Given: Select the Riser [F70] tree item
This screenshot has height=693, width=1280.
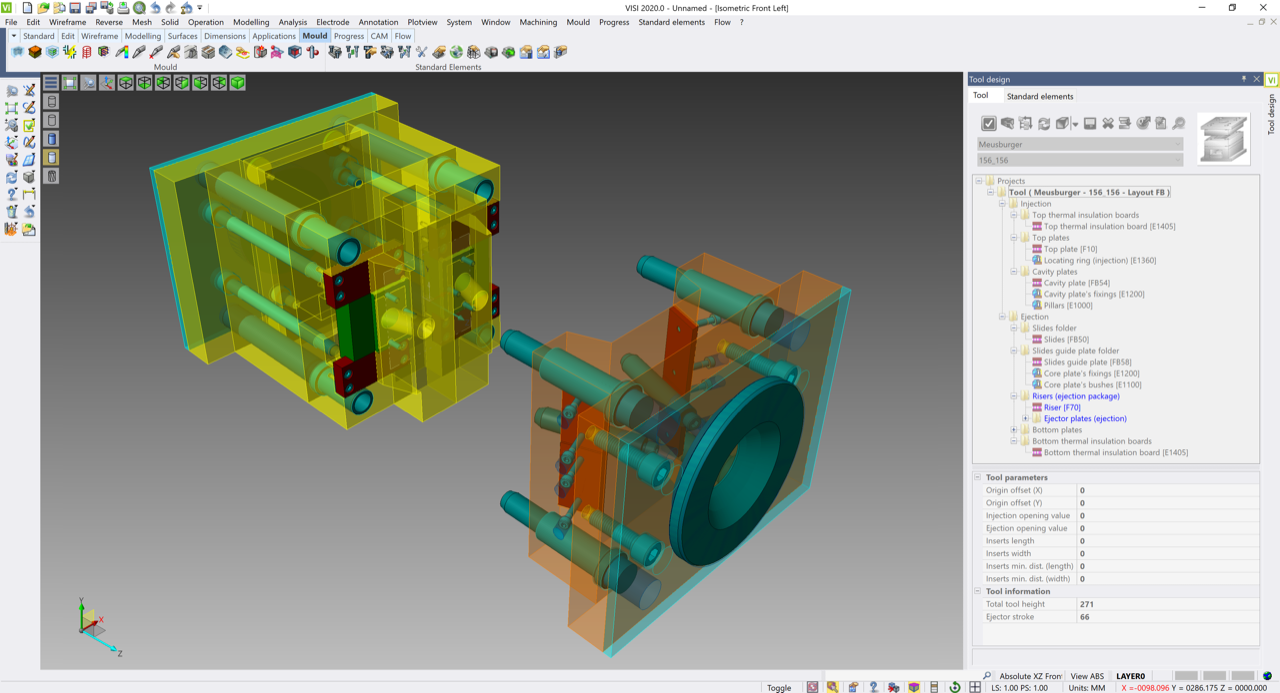Looking at the screenshot, I should coord(1061,408).
